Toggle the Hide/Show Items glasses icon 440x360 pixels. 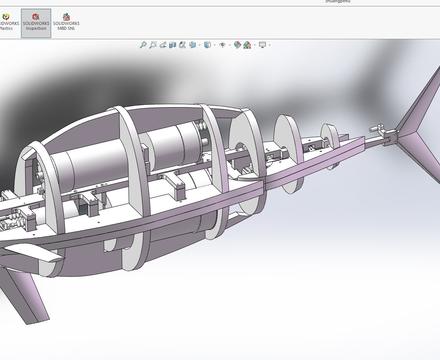point(223,45)
